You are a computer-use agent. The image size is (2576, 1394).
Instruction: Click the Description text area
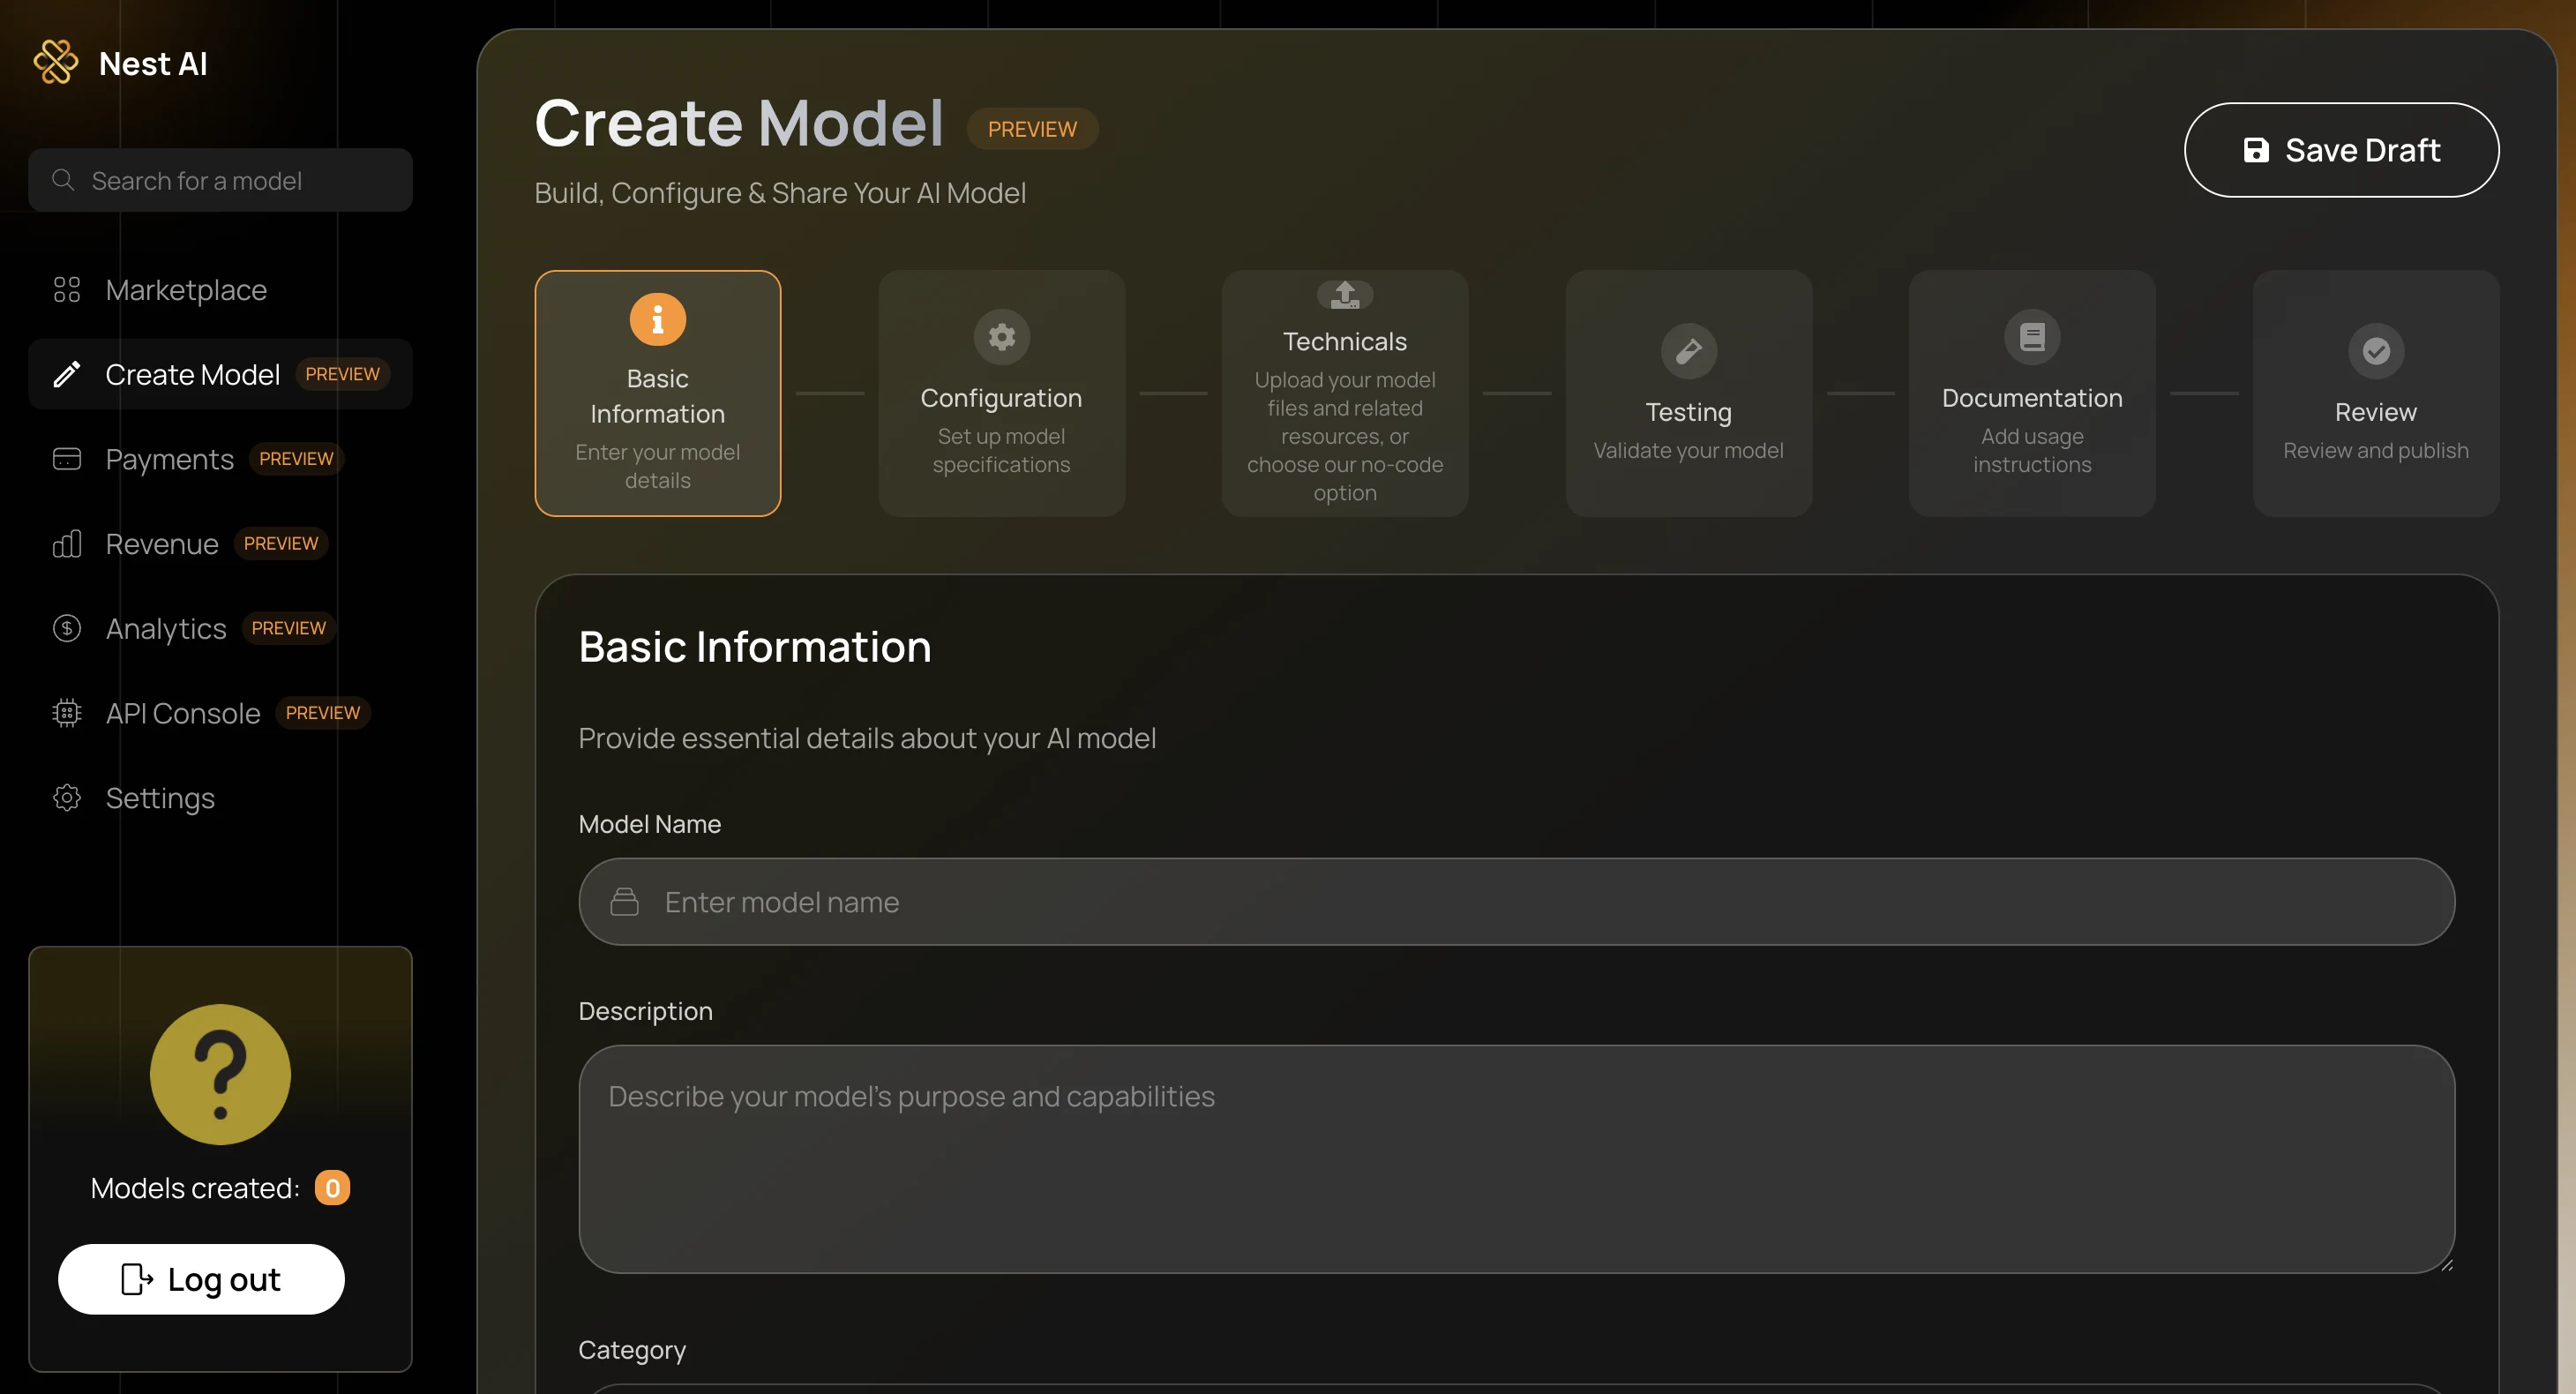click(x=1516, y=1158)
